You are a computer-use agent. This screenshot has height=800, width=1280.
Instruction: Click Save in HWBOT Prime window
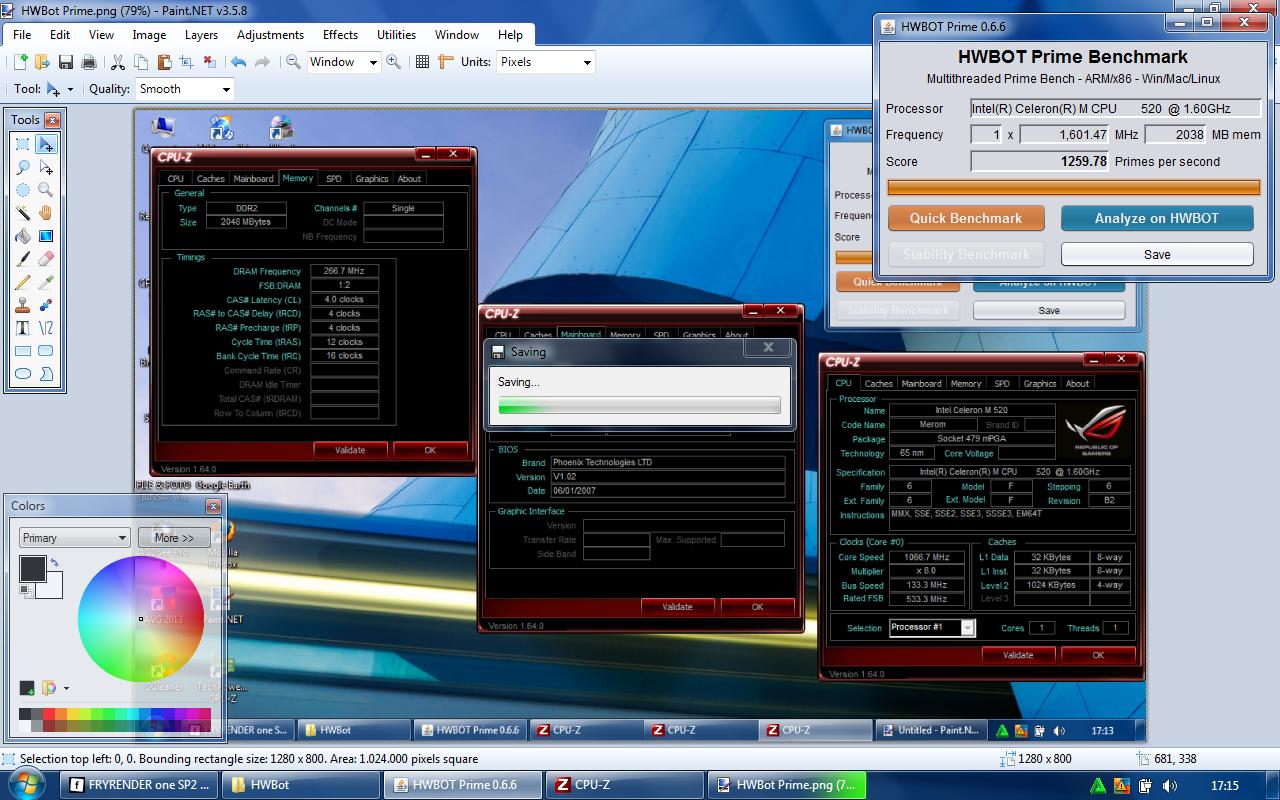[1157, 254]
